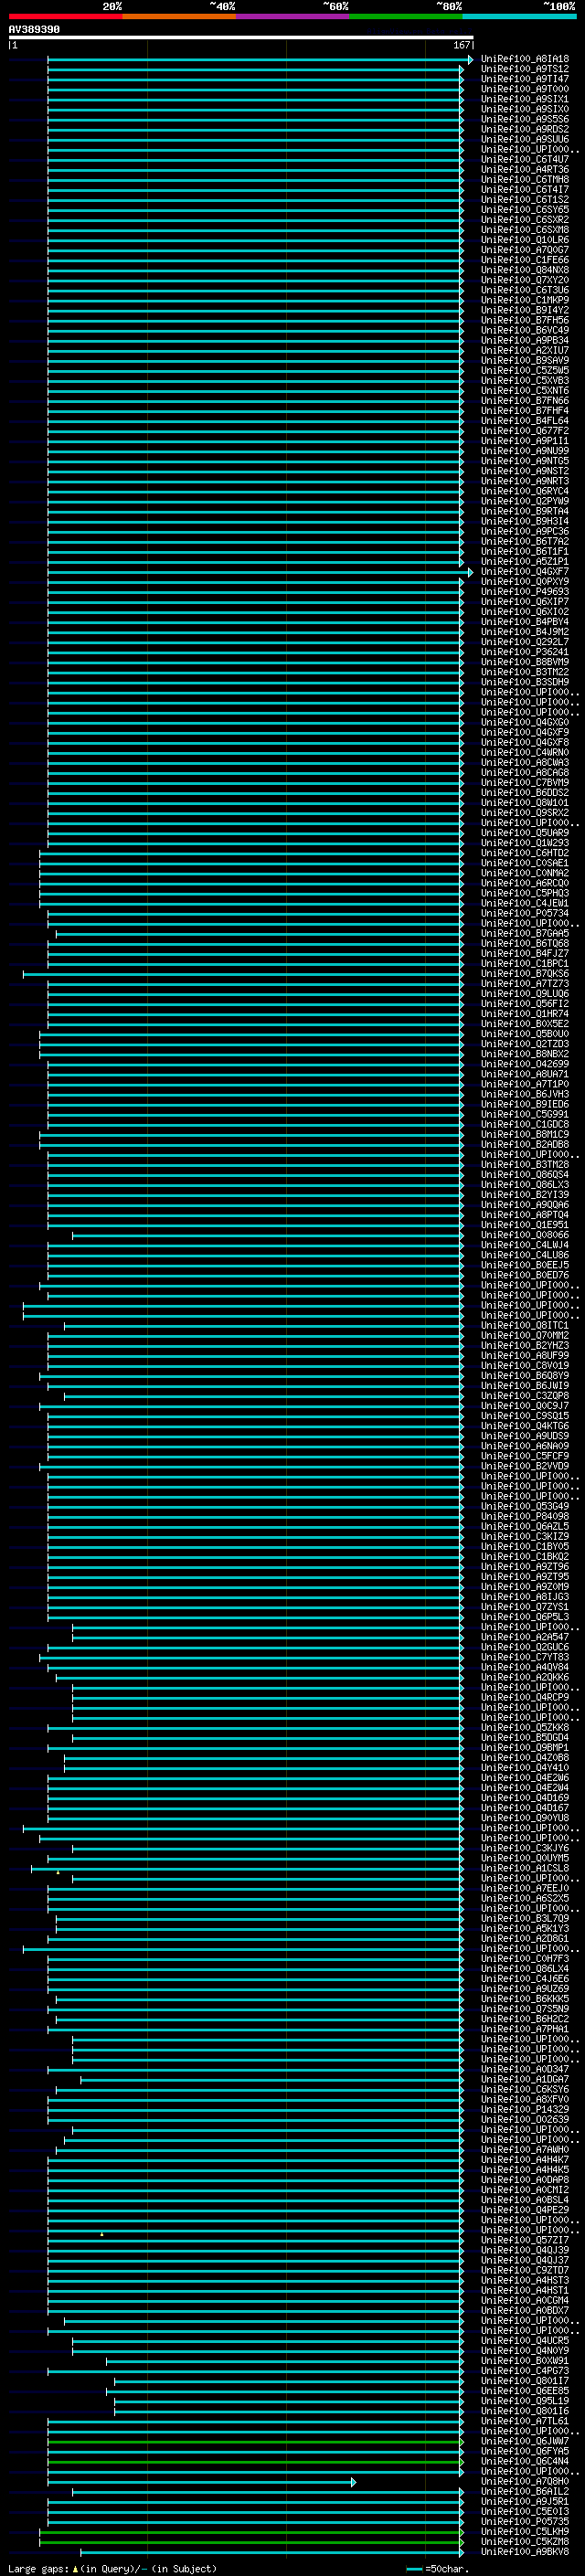Open hit UniRef100_A4H4K7
This screenshot has height=2576, width=585.
[x=524, y=2159]
